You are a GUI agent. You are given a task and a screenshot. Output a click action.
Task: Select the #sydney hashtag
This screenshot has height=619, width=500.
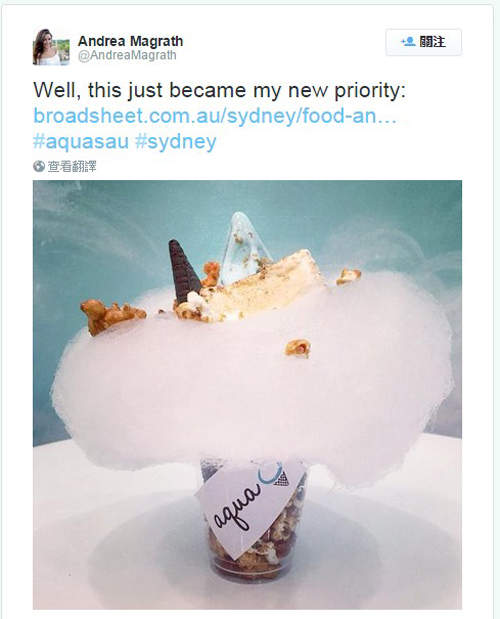click(x=176, y=142)
